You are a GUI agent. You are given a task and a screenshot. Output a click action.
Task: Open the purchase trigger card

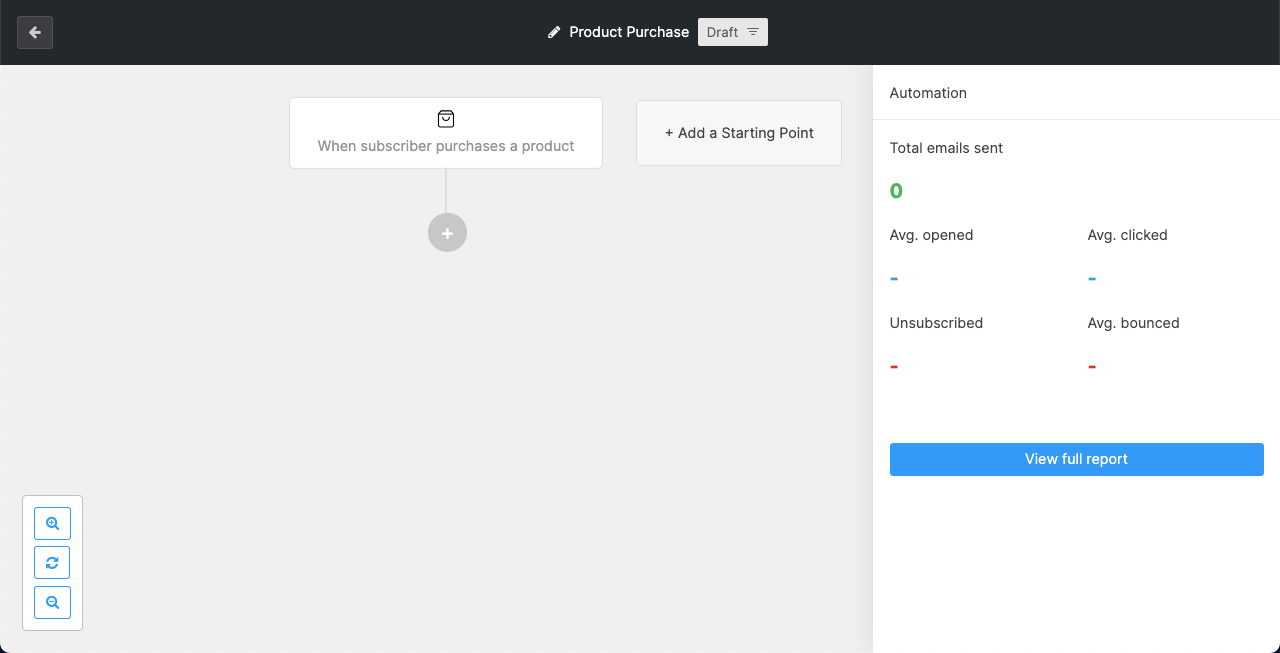[446, 133]
